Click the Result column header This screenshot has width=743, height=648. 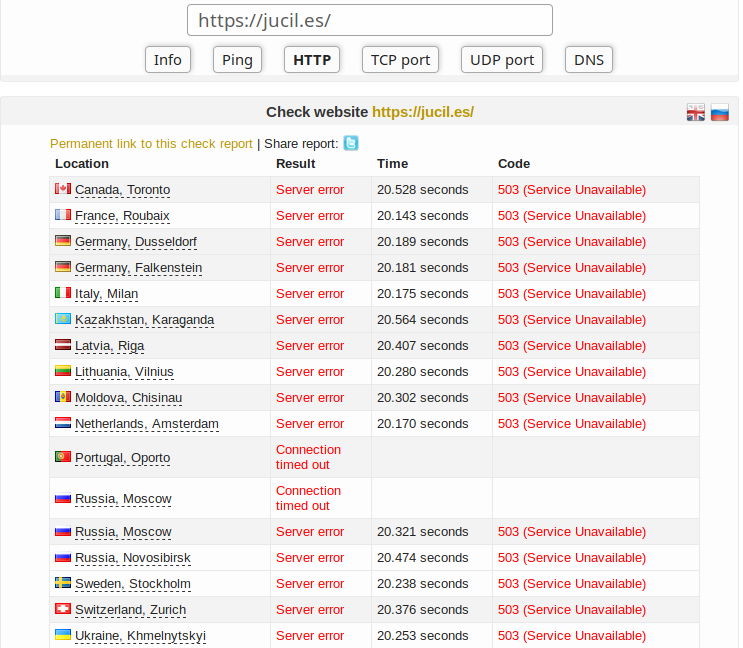(x=296, y=163)
